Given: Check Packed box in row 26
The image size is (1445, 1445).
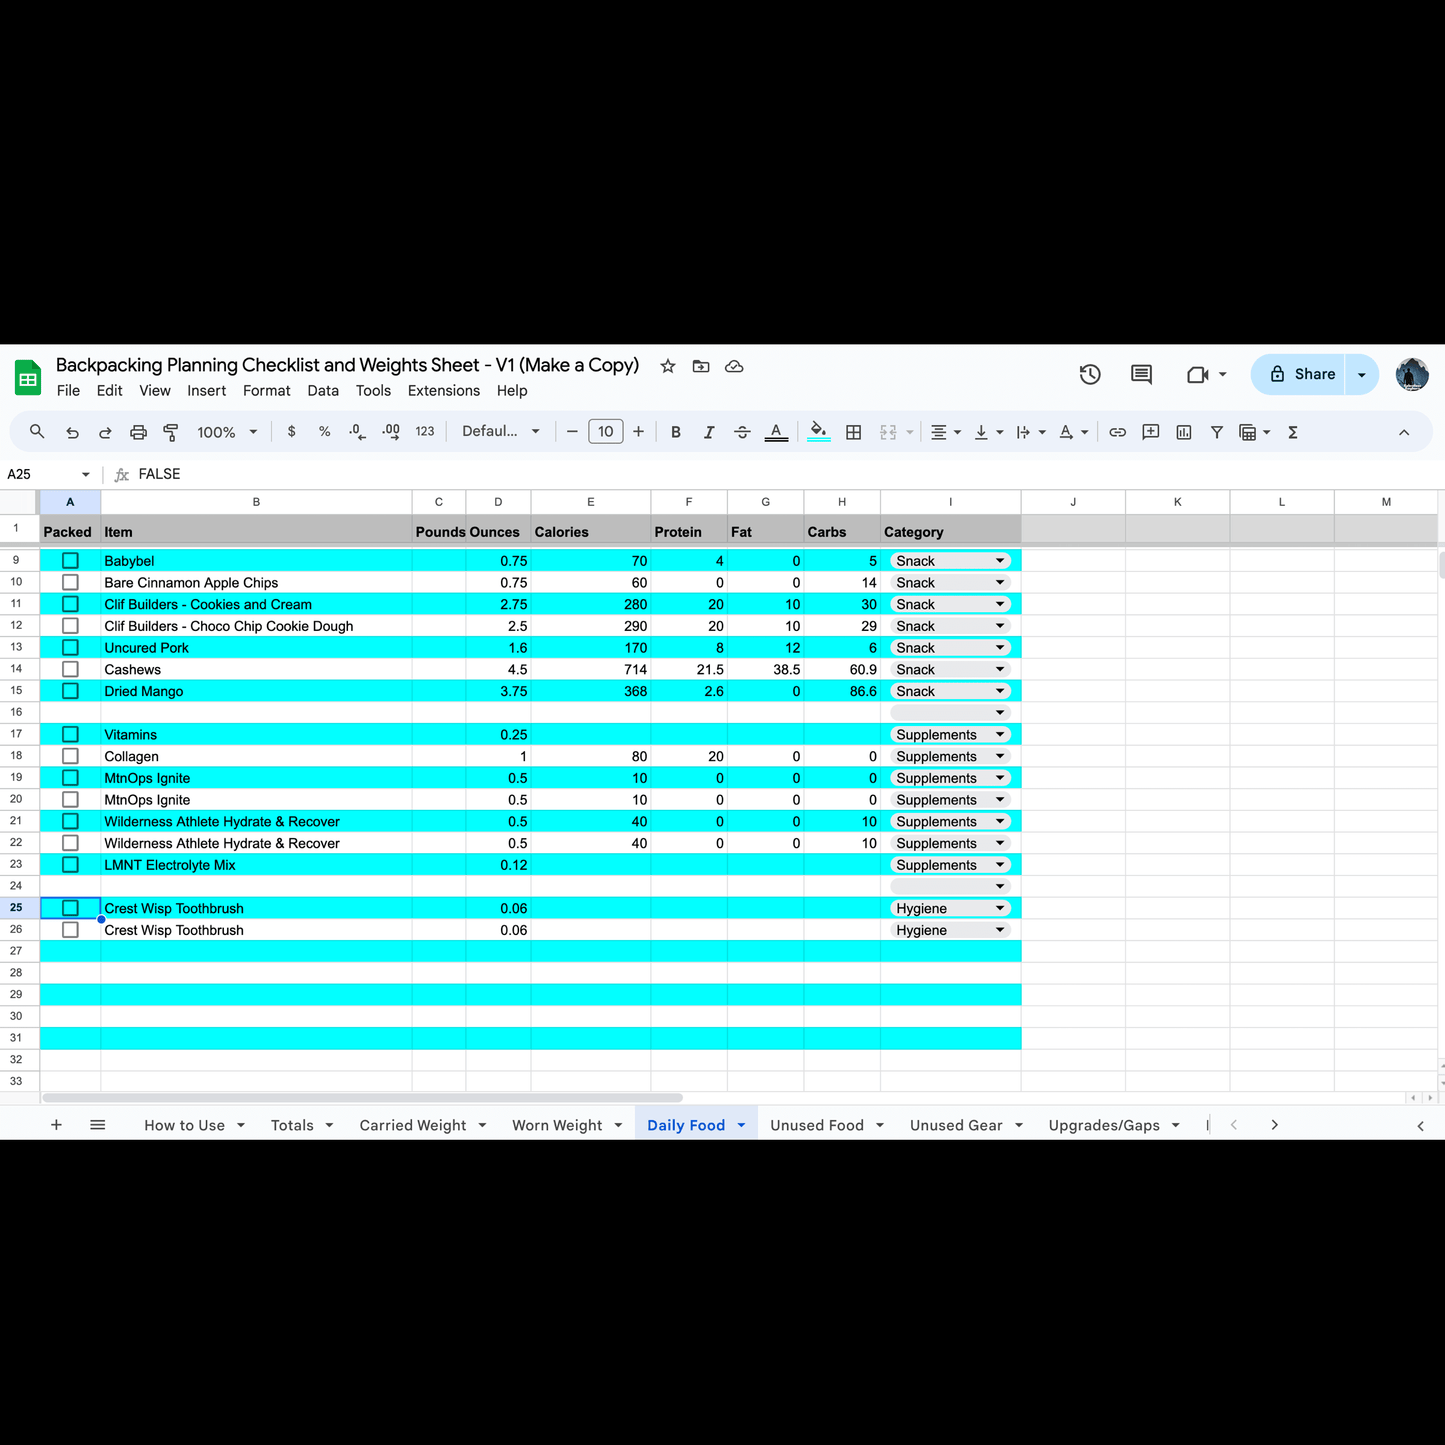Looking at the screenshot, I should [x=70, y=930].
